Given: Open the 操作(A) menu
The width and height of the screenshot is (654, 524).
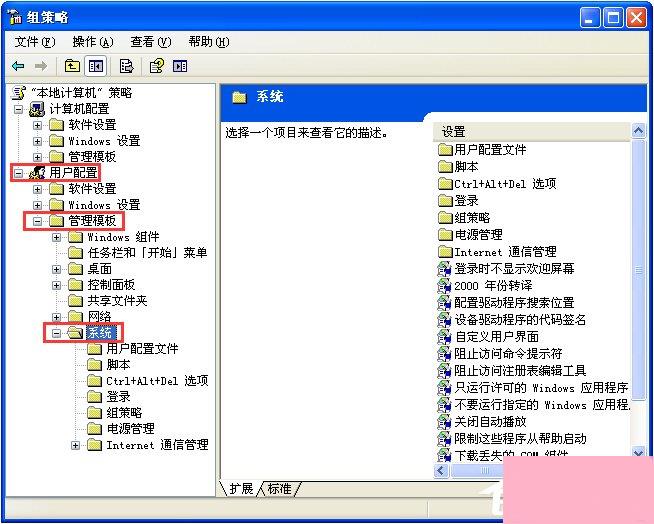Looking at the screenshot, I should coord(93,42).
